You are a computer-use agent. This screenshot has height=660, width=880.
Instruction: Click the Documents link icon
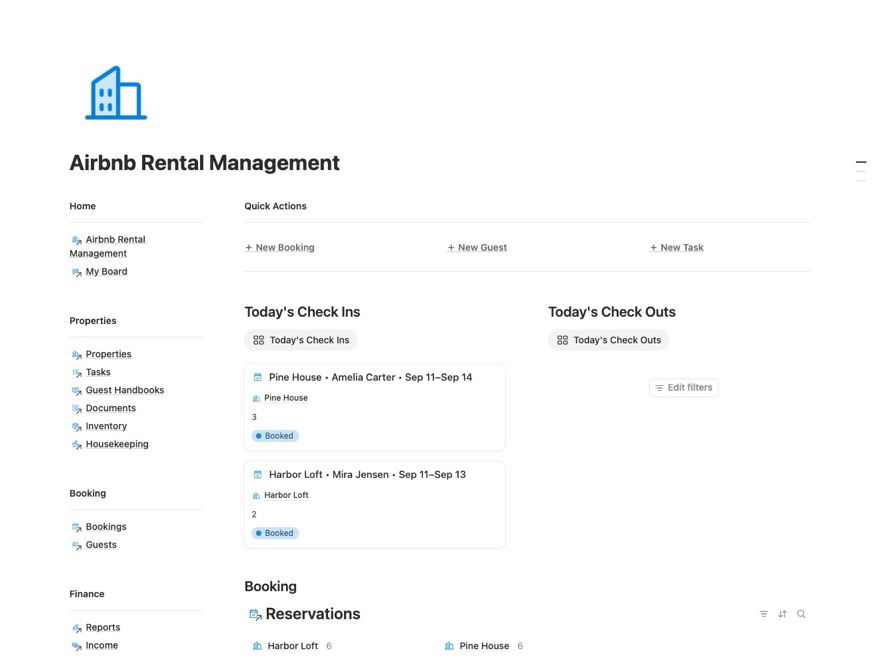click(76, 409)
